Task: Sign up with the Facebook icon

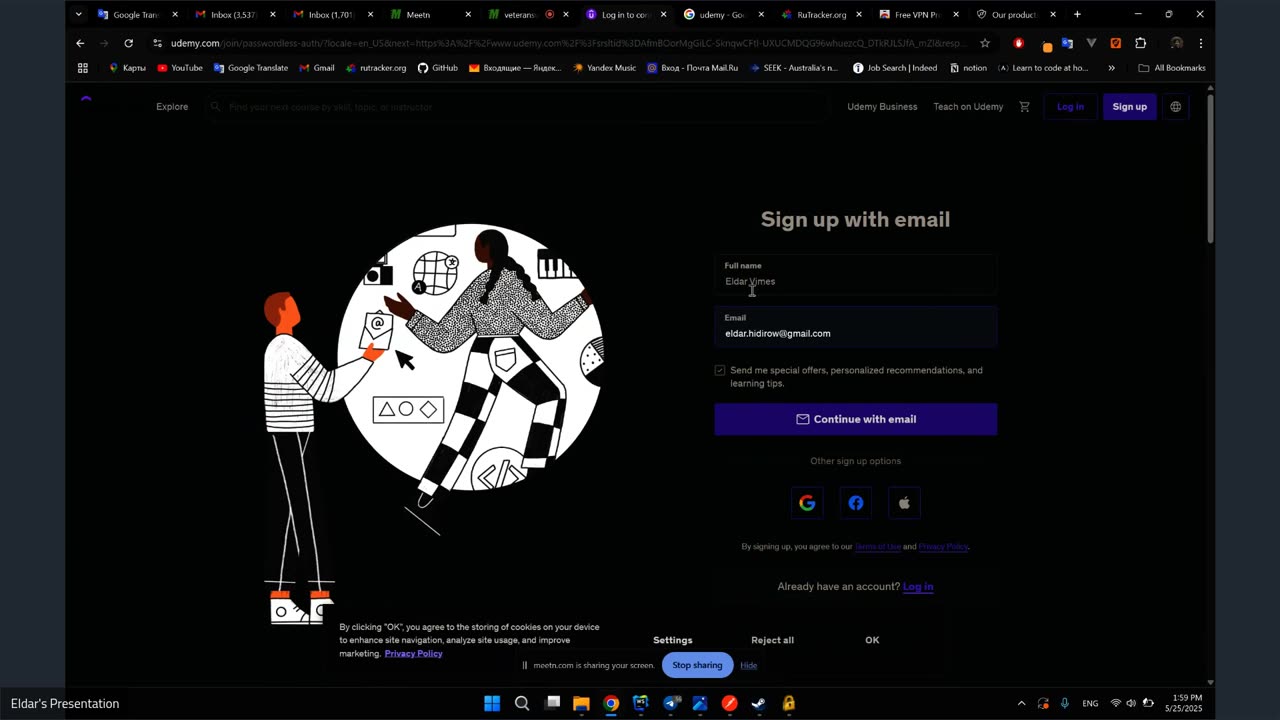Action: (x=856, y=503)
